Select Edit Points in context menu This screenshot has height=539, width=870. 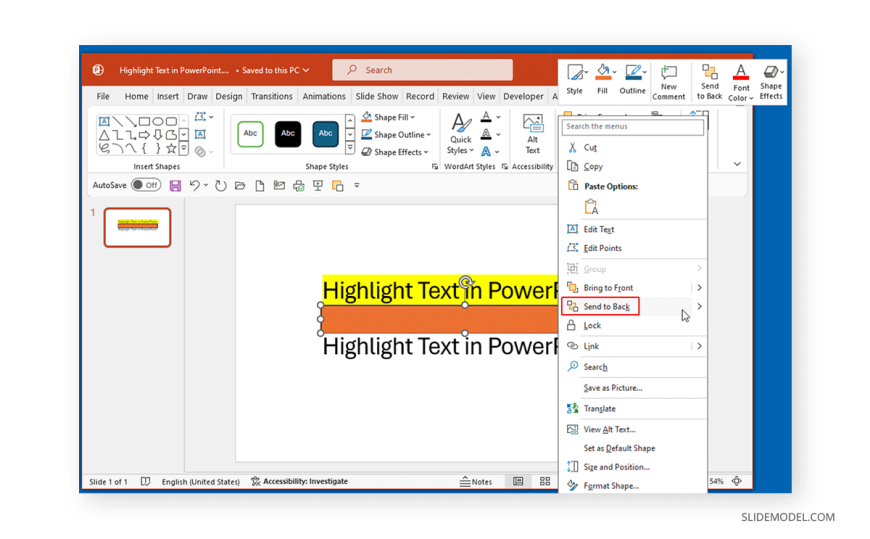(634, 248)
